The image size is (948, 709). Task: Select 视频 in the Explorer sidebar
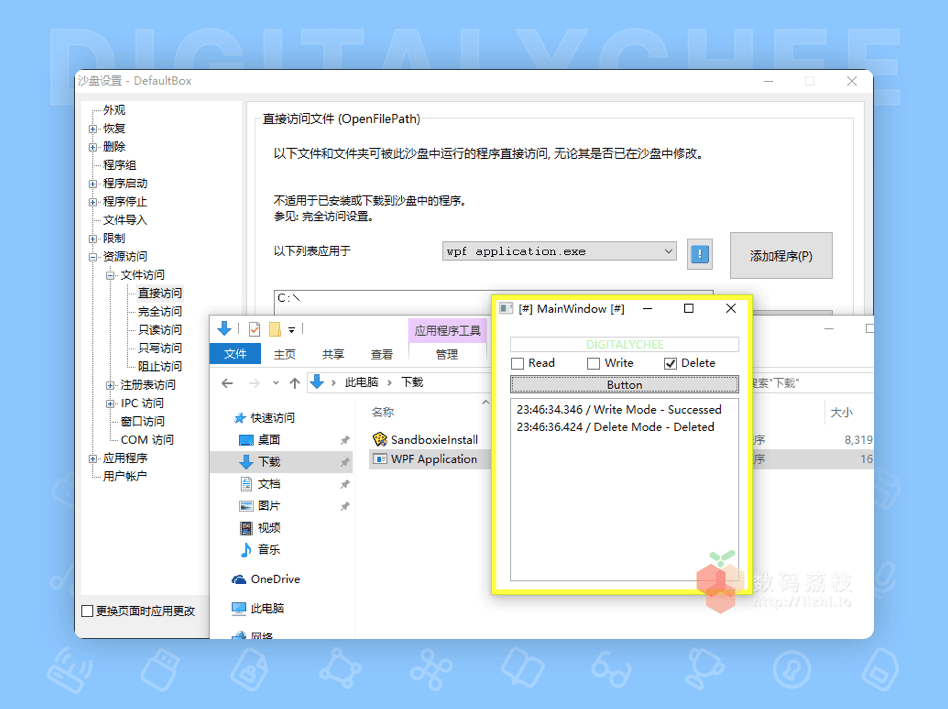click(268, 528)
